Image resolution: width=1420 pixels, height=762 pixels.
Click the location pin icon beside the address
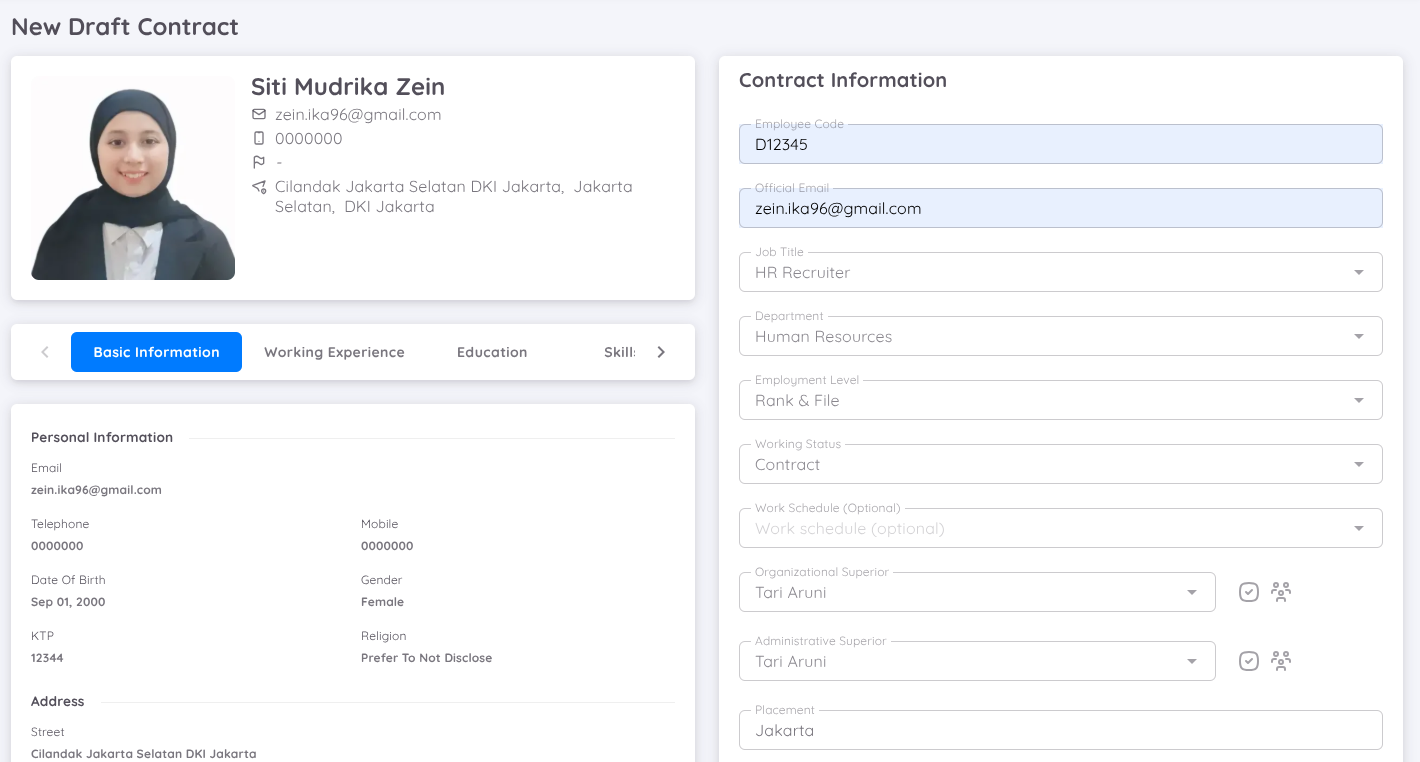259,187
